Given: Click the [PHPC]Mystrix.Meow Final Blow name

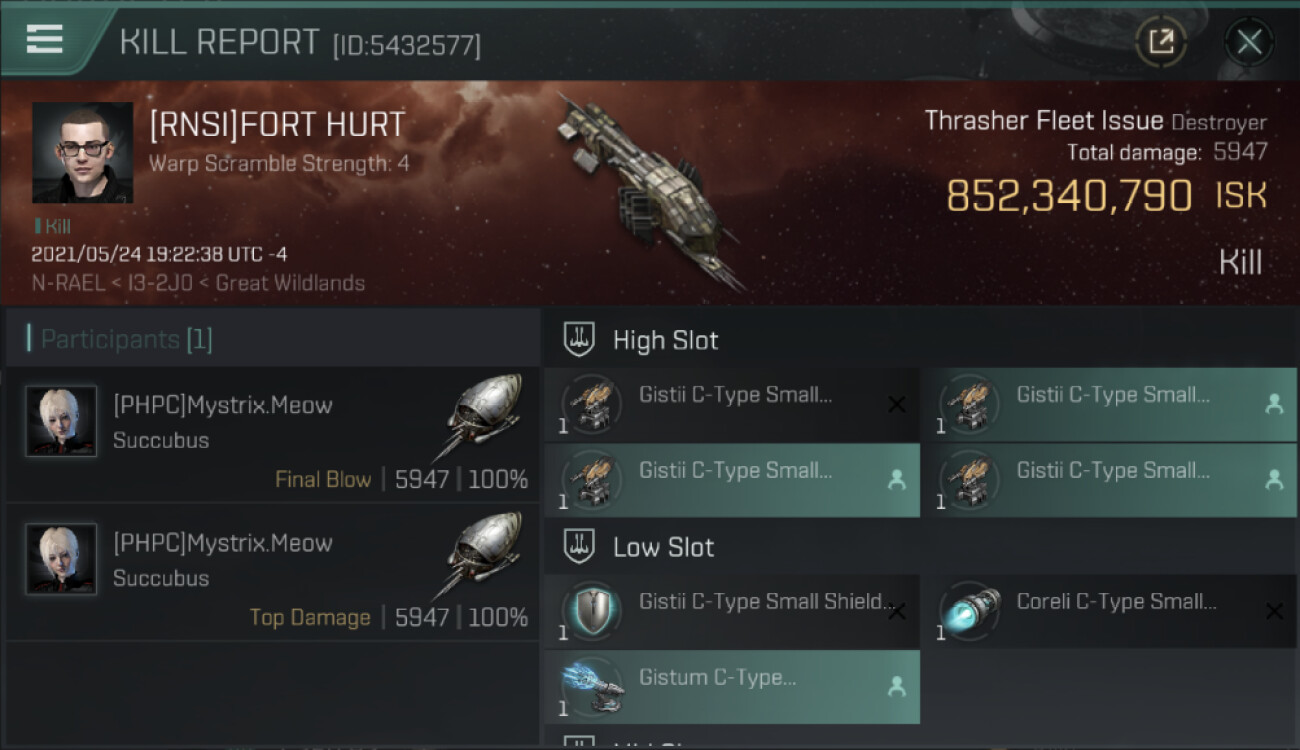Looking at the screenshot, I should point(222,405).
